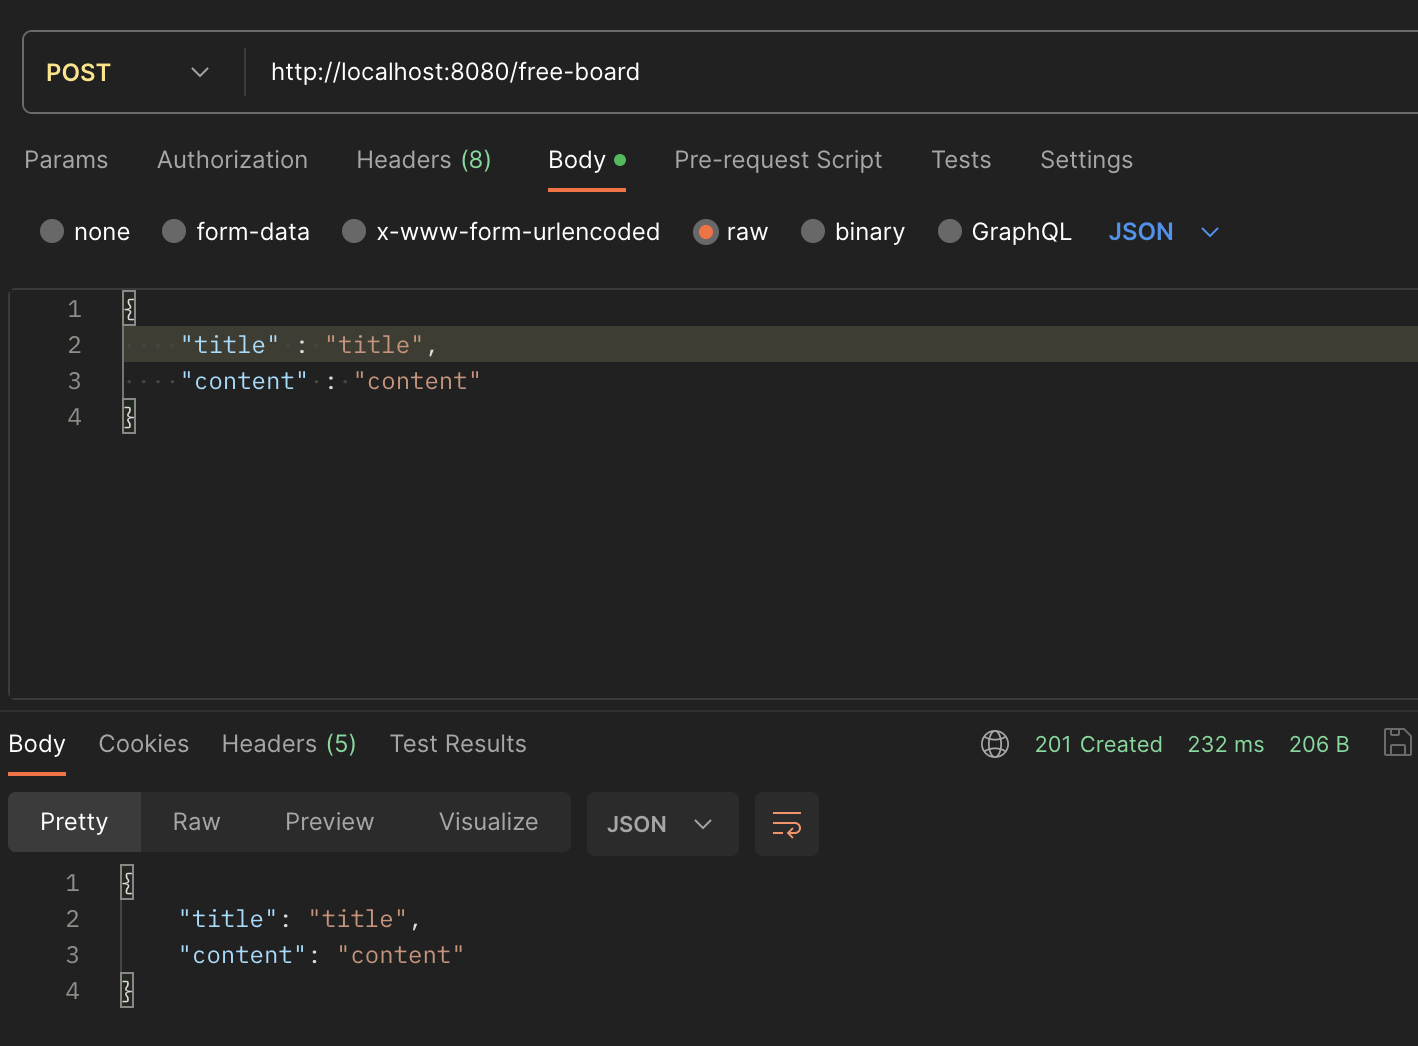Open the response Cookies tab
Screen dimensions: 1418x1046
(144, 744)
